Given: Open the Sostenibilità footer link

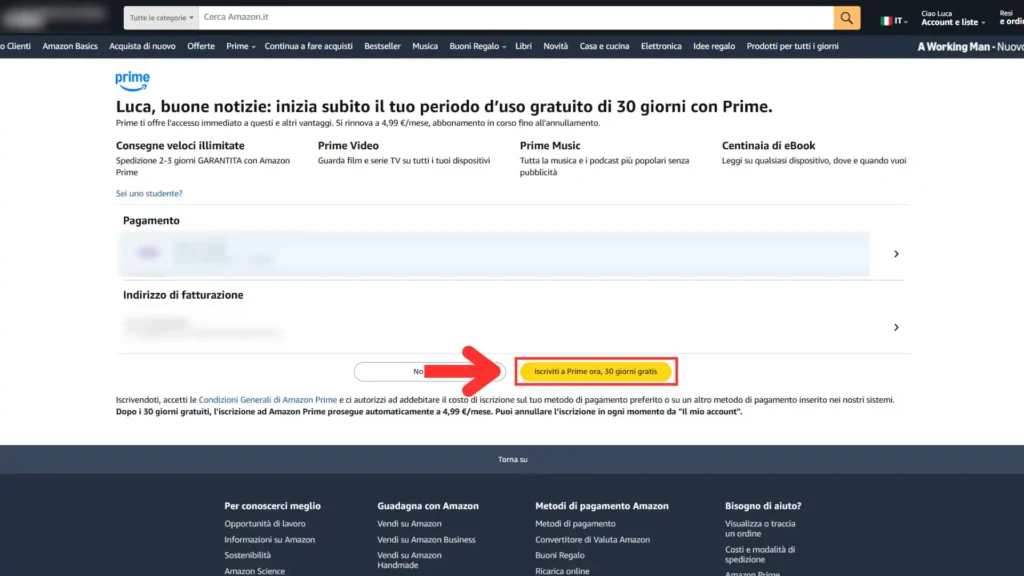Looking at the screenshot, I should click(247, 555).
